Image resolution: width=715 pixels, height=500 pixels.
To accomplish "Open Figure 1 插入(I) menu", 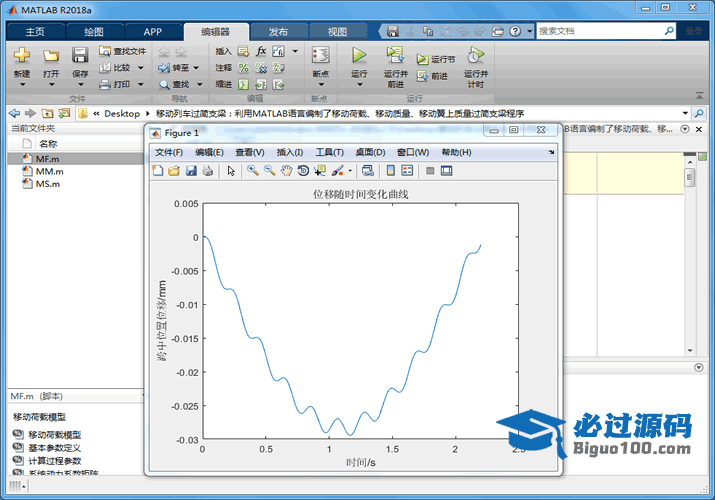I will pyautogui.click(x=290, y=152).
